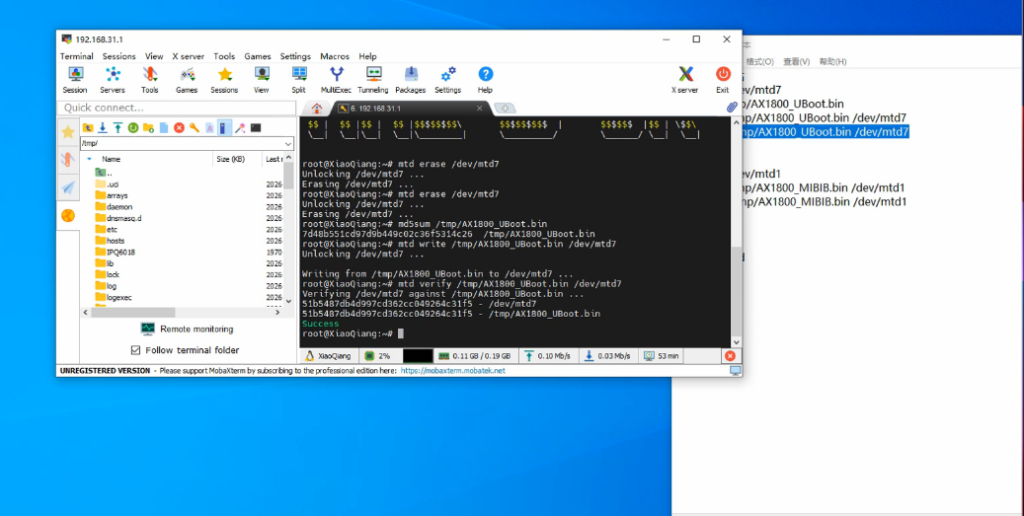Click the Quick connect input field
Screen dimensions: 1024x516
(176, 108)
